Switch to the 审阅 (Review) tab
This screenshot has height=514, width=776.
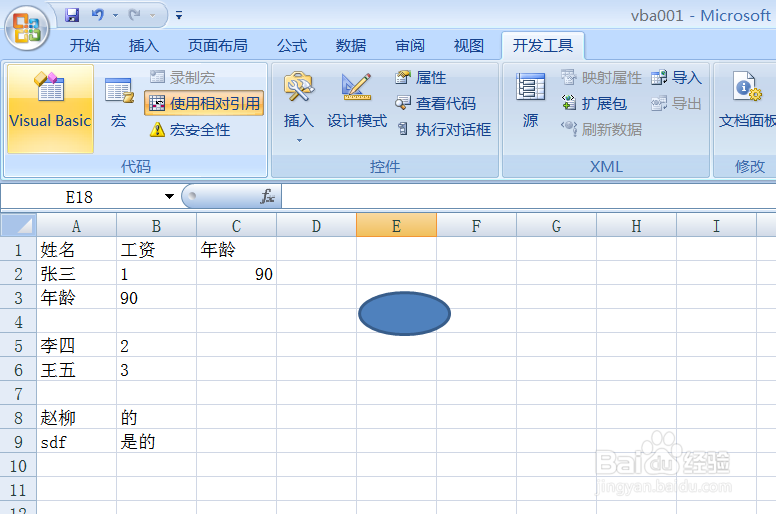[x=410, y=46]
